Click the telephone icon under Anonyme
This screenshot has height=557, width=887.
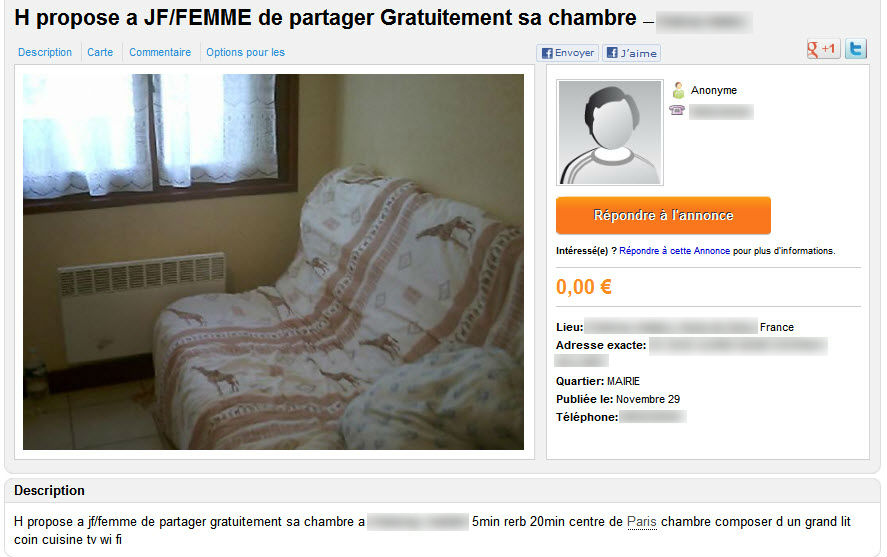[677, 110]
